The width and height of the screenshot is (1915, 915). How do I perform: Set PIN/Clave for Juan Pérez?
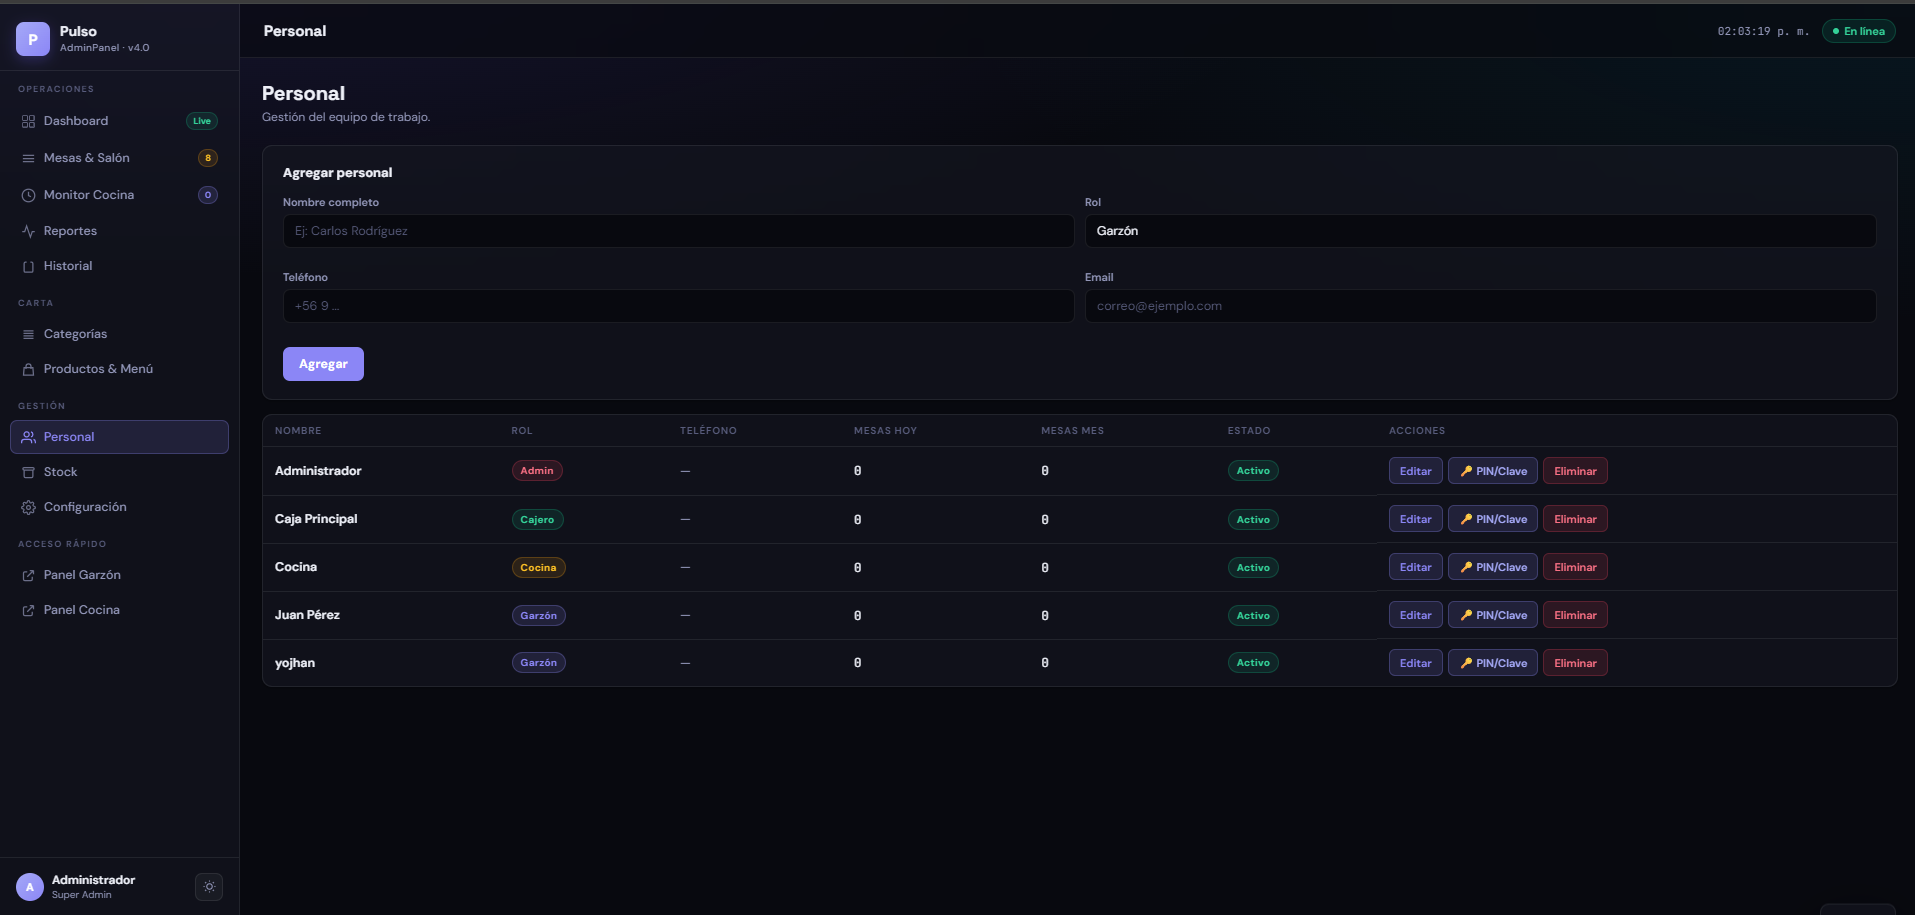point(1493,615)
